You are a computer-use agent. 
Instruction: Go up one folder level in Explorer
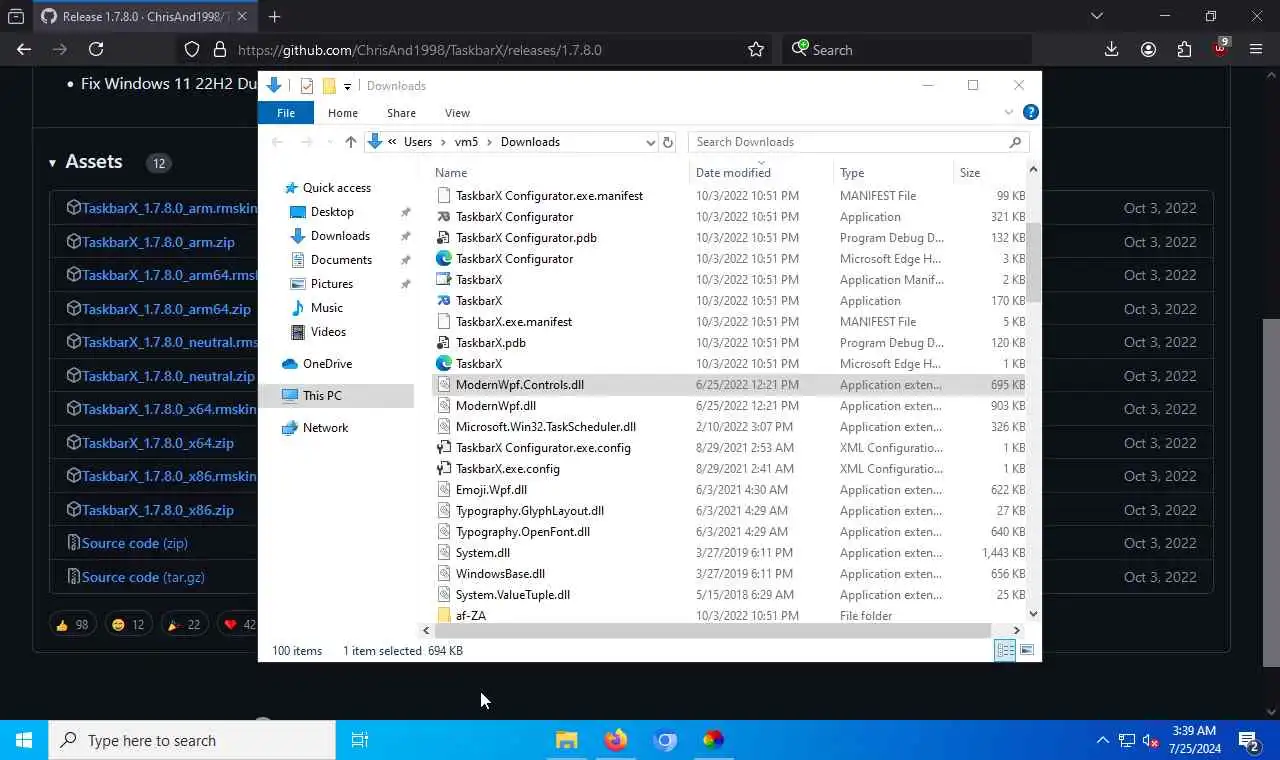pyautogui.click(x=350, y=142)
